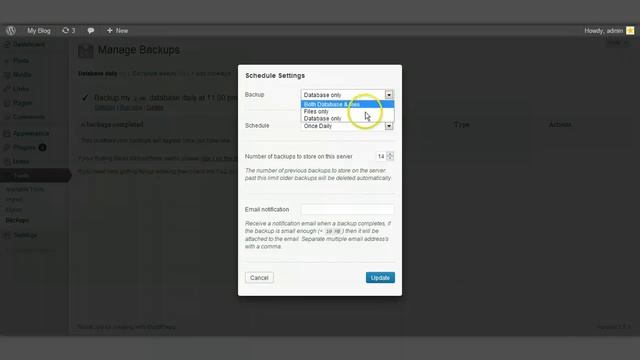Viewport: 640px width, 360px height.
Task: Select the Backups submenu item
Action: (x=17, y=220)
